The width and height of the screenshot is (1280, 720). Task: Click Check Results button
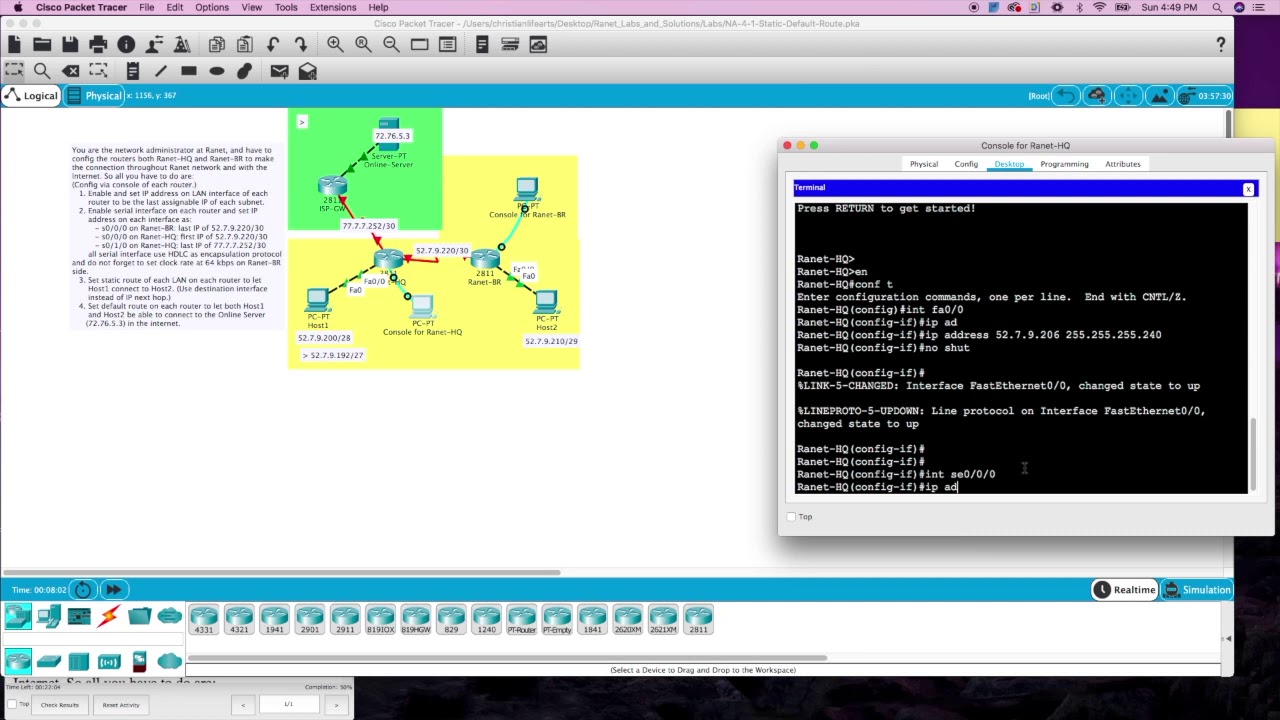(x=60, y=705)
